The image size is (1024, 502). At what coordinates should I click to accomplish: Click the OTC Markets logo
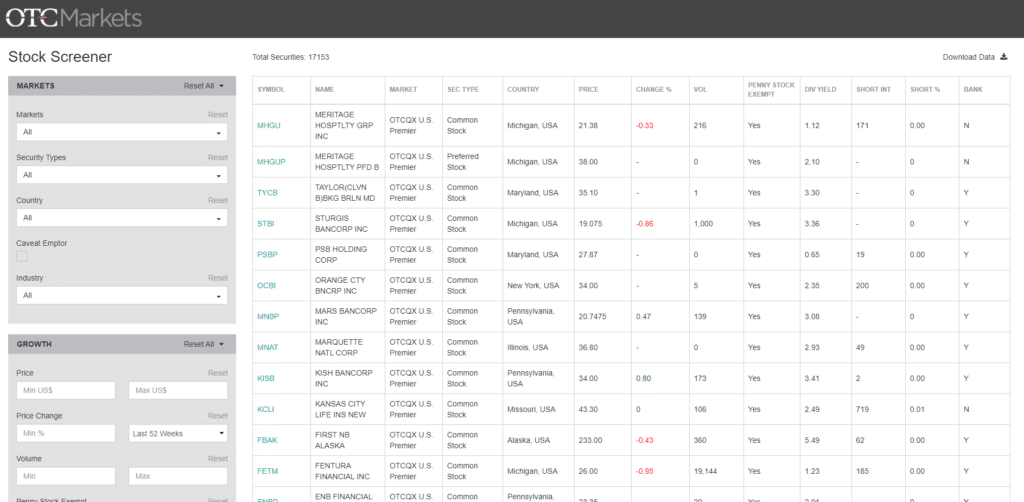[x=75, y=18]
